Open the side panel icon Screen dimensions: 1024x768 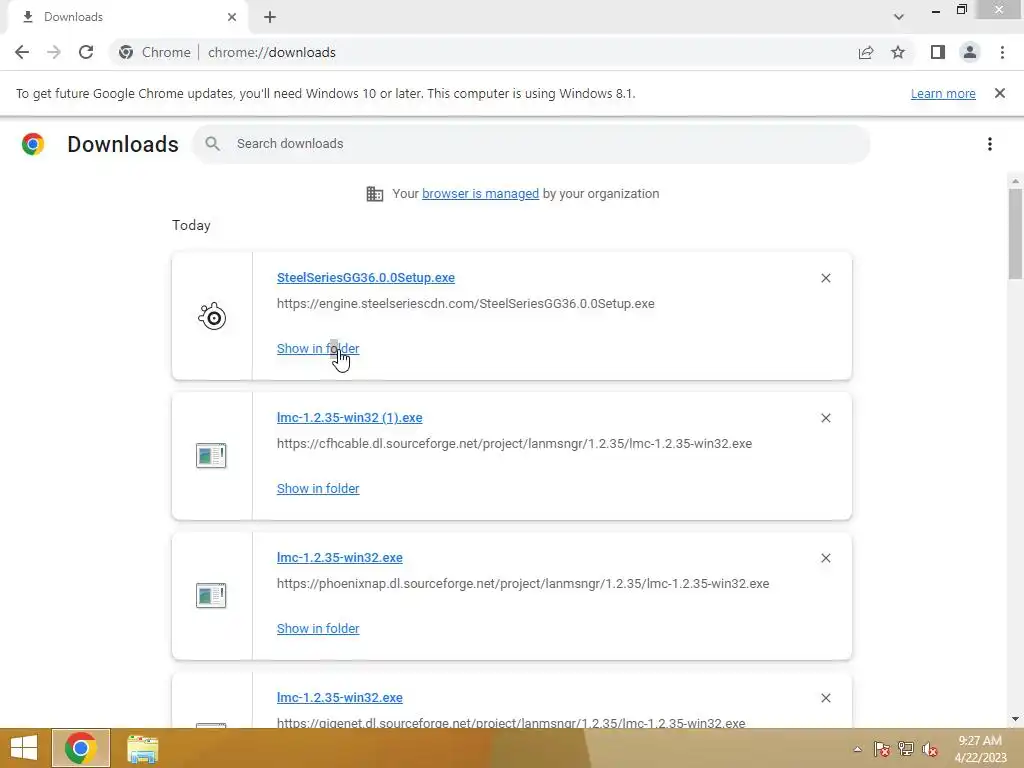pyautogui.click(x=938, y=52)
